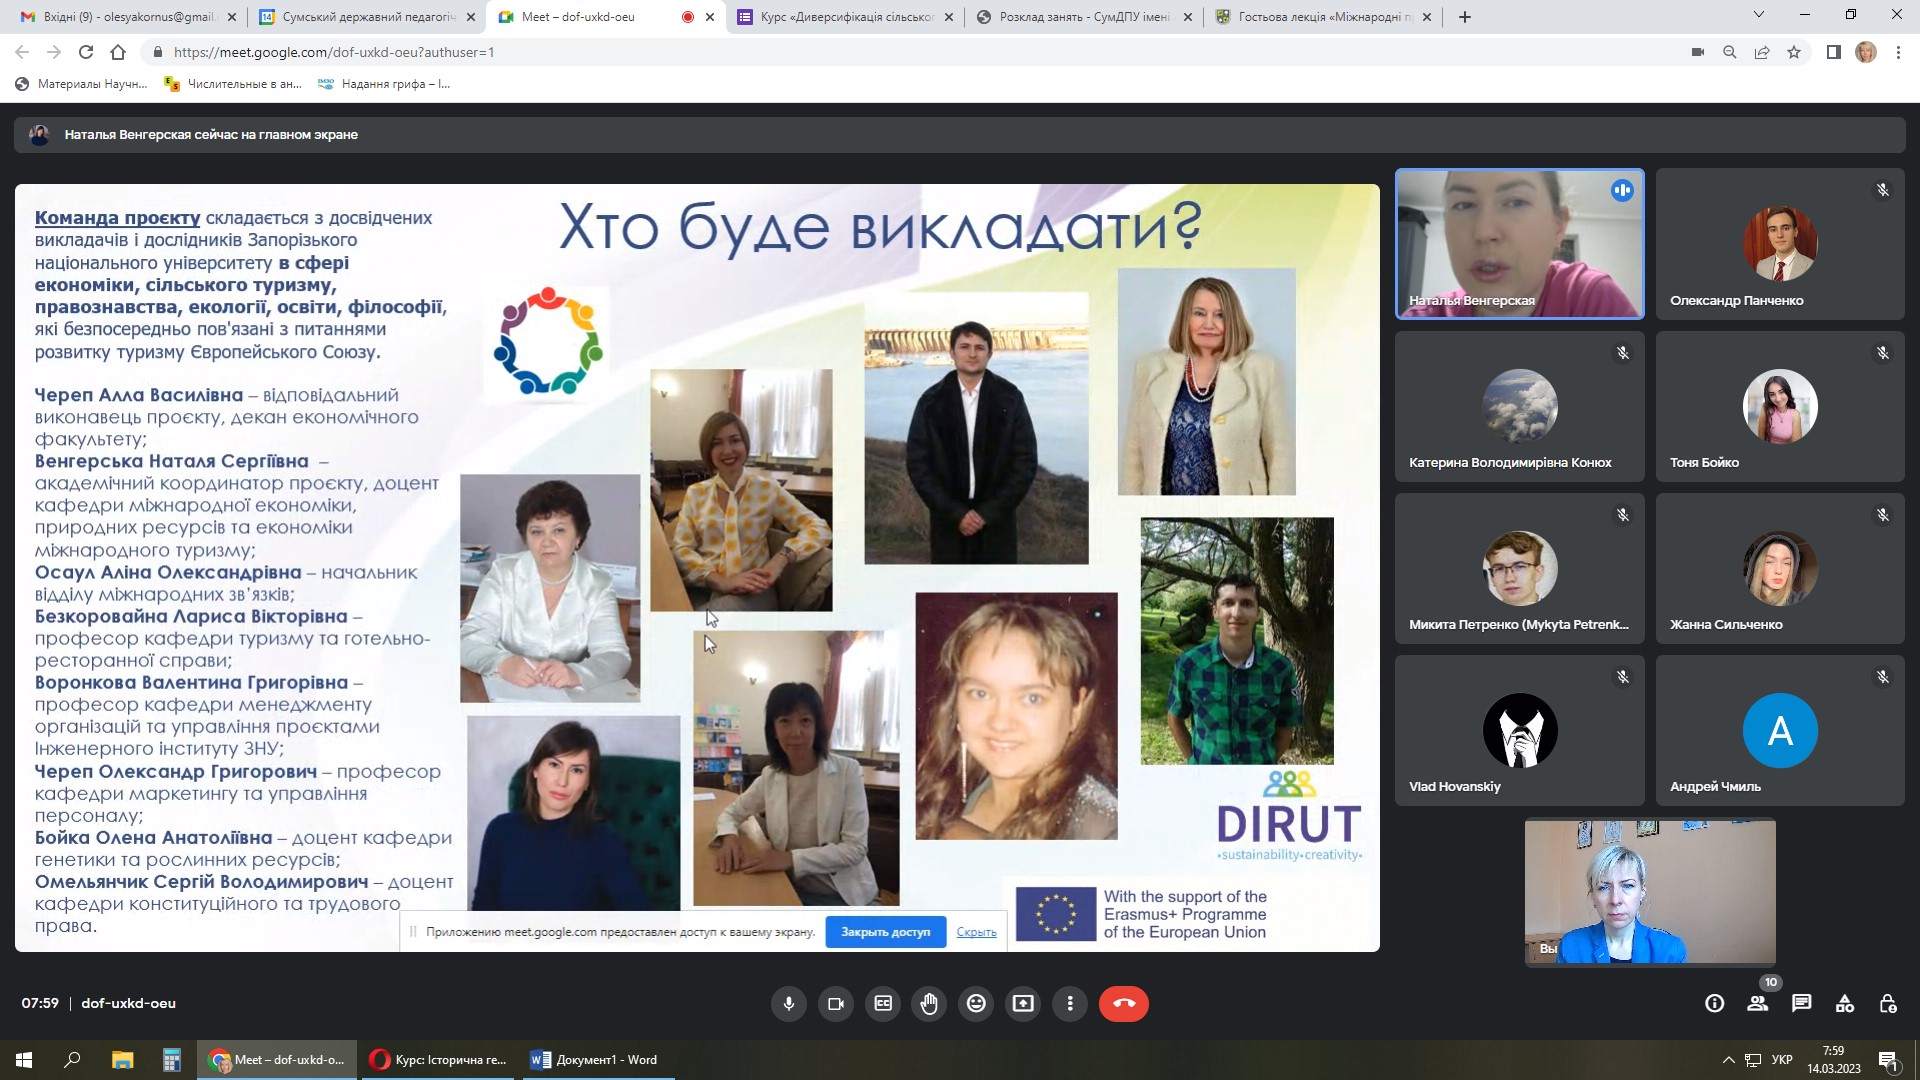
Task: Show participants list panel
Action: click(x=1757, y=1003)
